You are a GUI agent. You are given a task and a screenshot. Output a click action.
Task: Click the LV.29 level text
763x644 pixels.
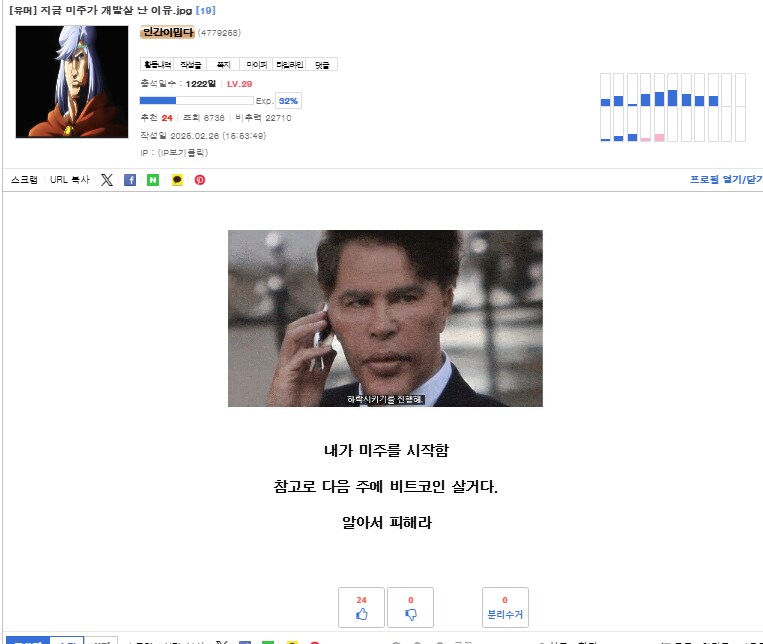239,84
